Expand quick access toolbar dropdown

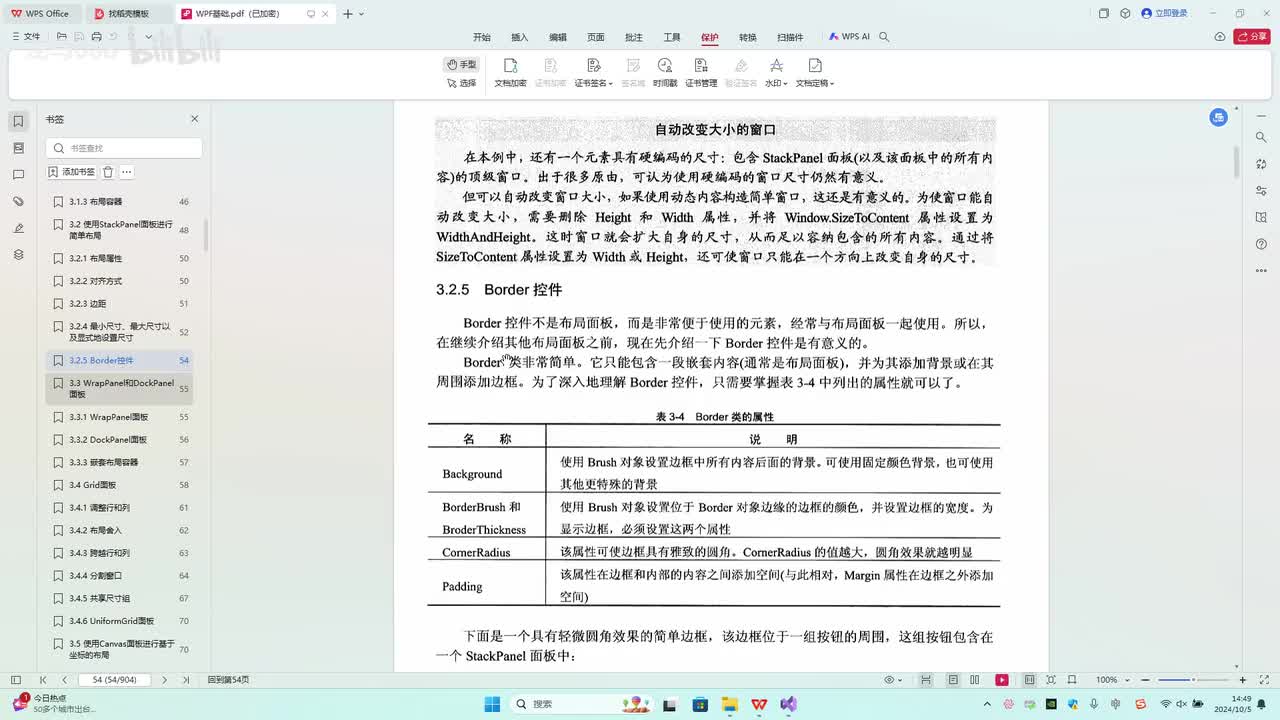point(149,37)
